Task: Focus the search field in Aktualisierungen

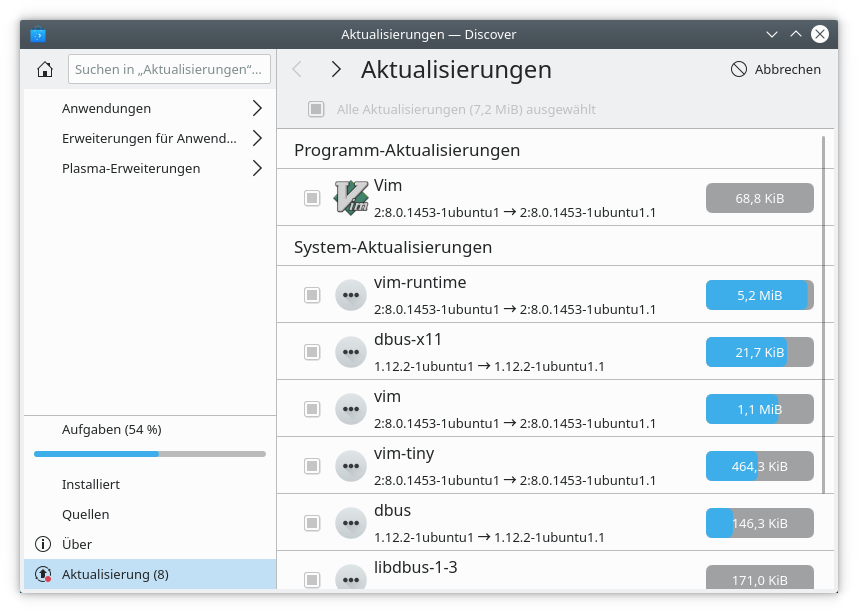Action: coord(170,70)
